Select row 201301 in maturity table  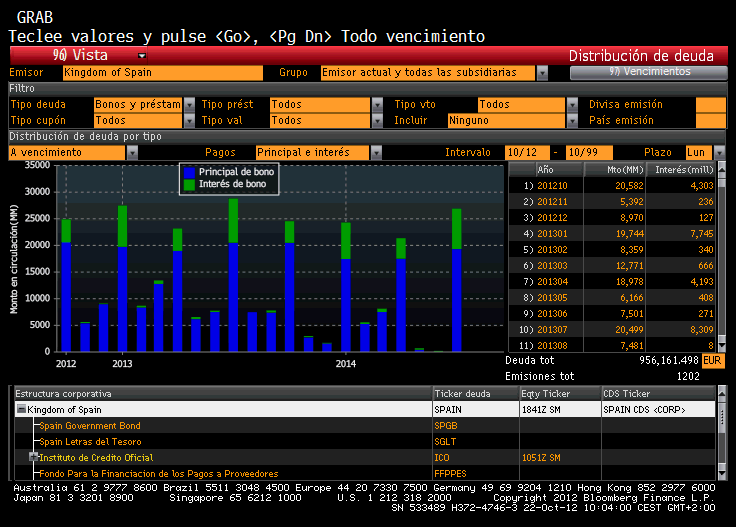point(552,234)
